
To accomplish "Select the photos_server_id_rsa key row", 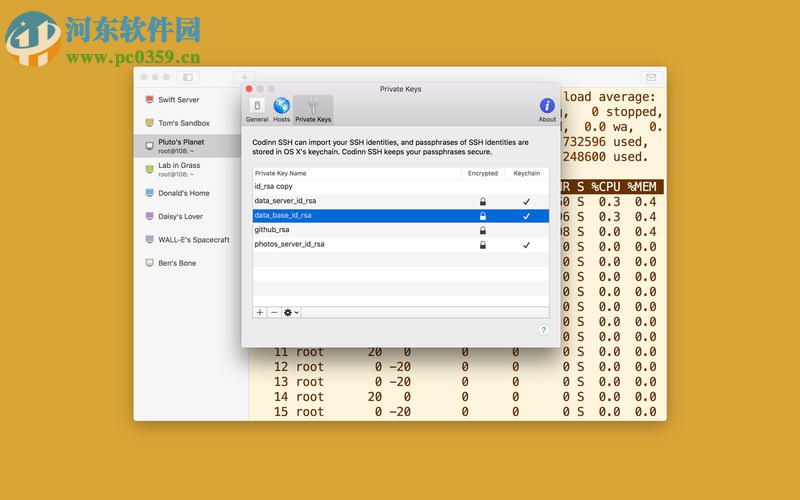I will tap(401, 244).
